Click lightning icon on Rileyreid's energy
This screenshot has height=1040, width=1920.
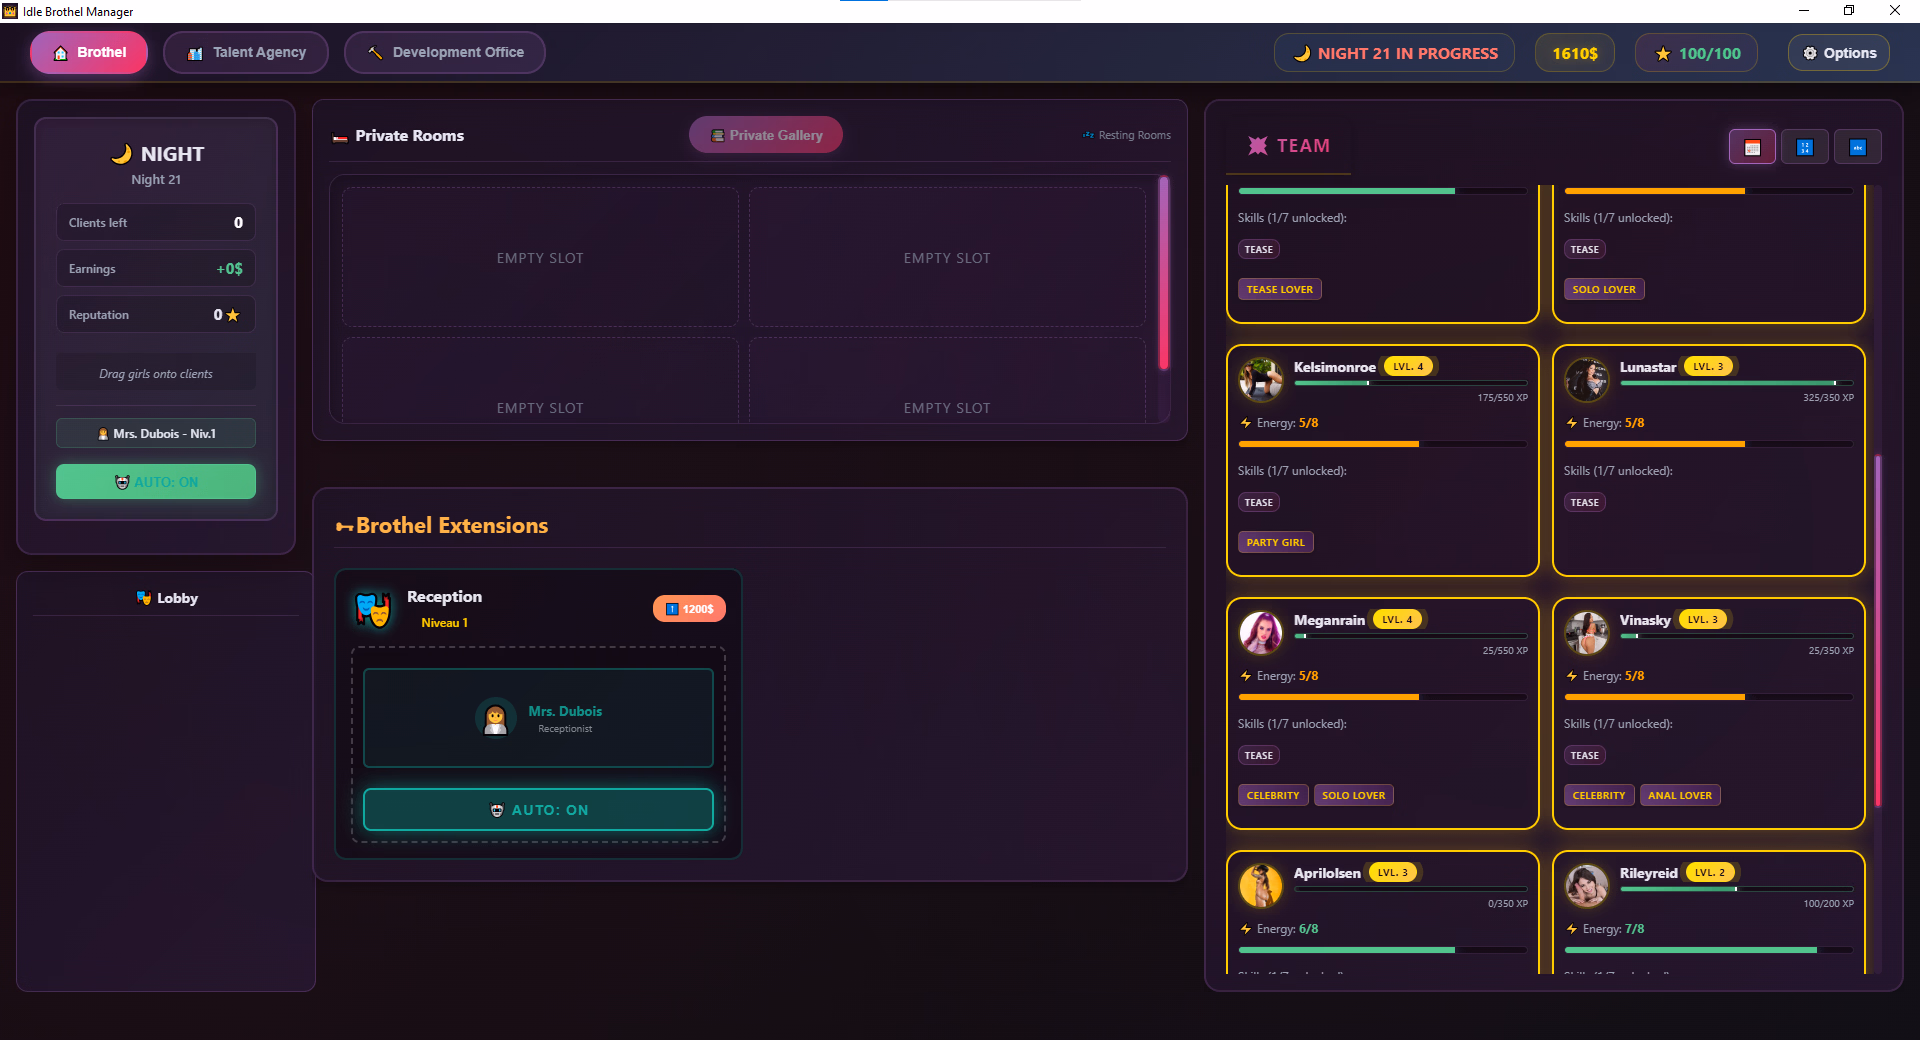pos(1572,929)
